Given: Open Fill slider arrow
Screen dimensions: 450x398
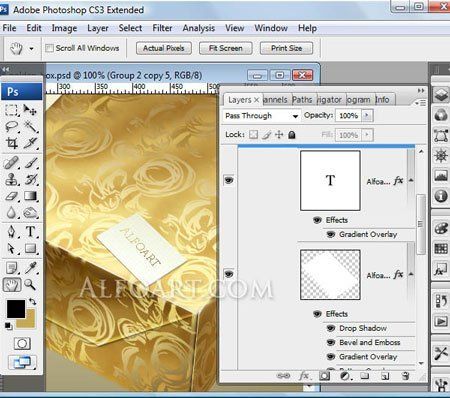Looking at the screenshot, I should (367, 135).
